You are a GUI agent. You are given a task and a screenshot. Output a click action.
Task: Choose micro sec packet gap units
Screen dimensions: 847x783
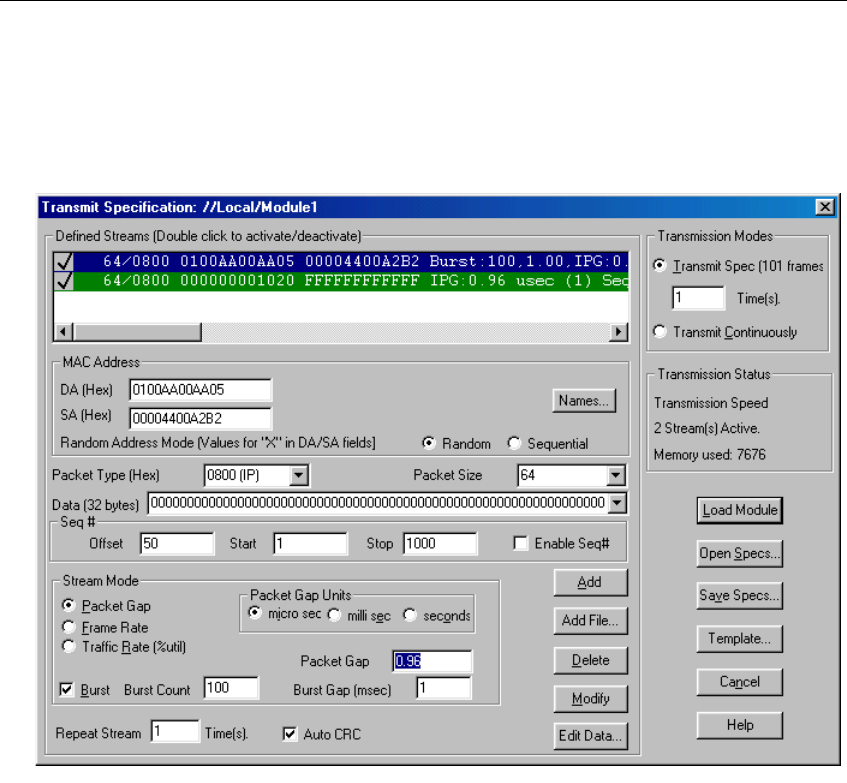(x=255, y=614)
